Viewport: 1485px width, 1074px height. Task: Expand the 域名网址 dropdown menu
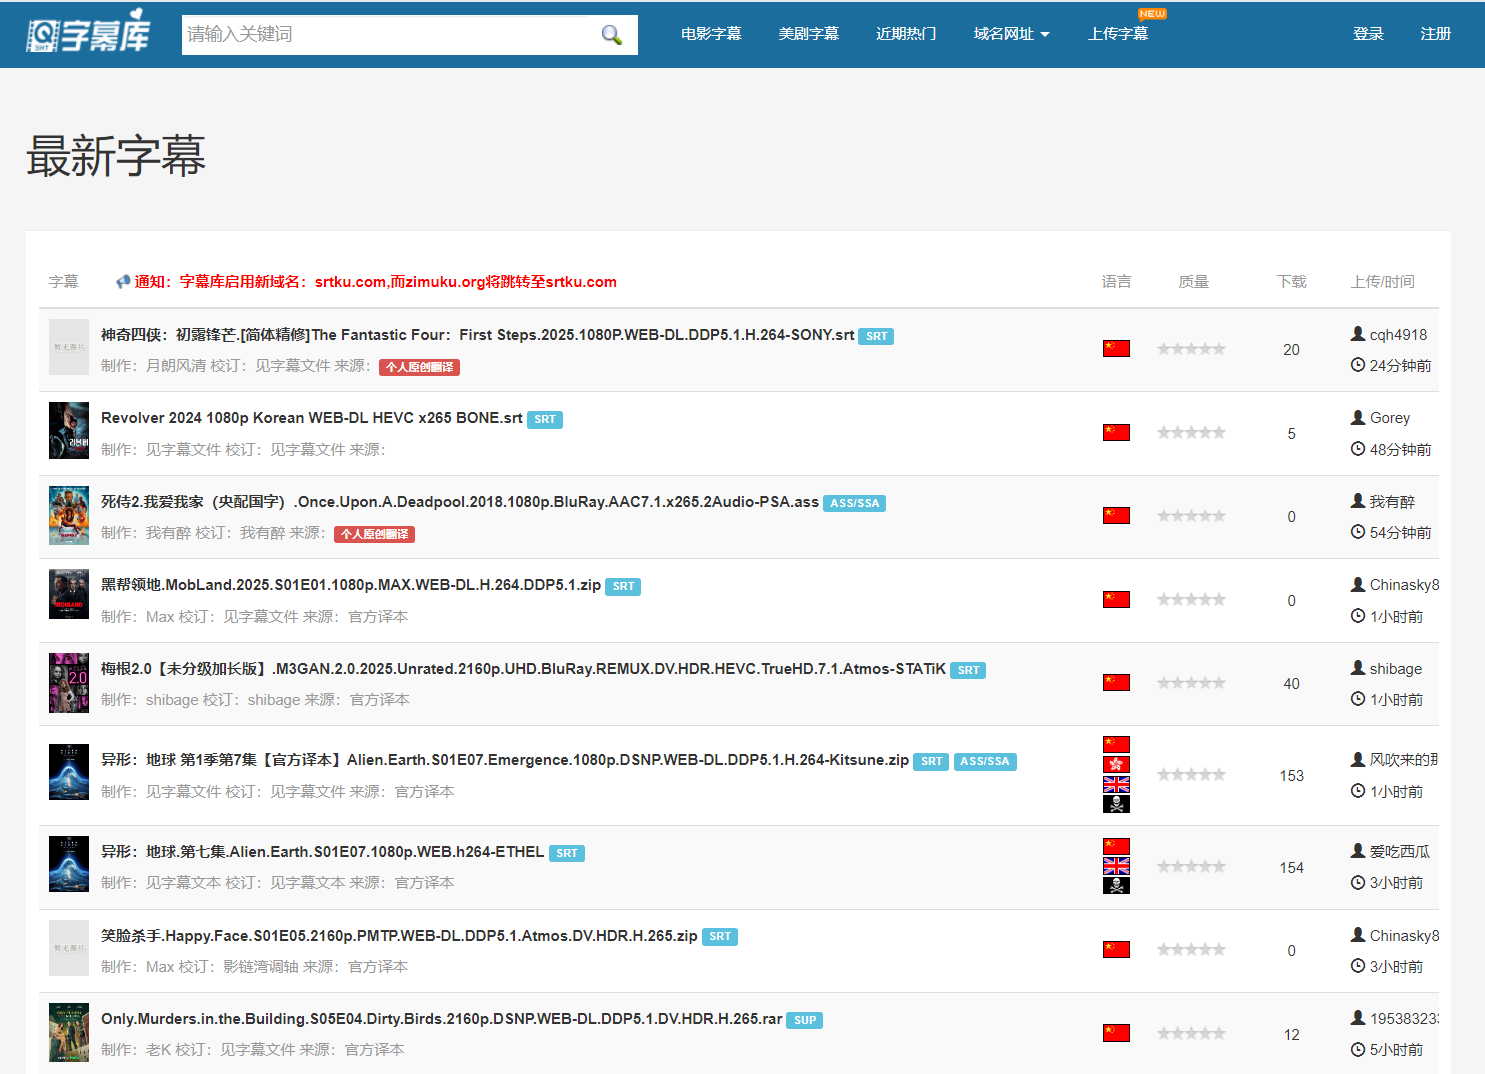coord(1011,34)
